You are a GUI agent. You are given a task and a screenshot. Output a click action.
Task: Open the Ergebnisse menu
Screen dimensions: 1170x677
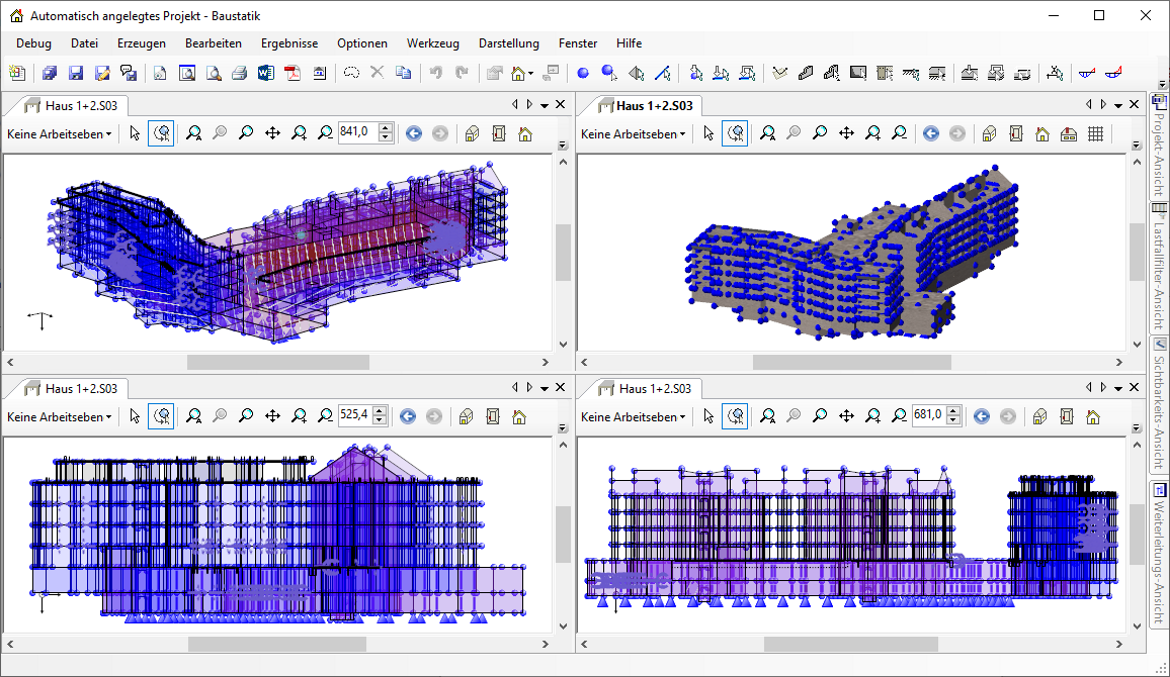pyautogui.click(x=289, y=43)
